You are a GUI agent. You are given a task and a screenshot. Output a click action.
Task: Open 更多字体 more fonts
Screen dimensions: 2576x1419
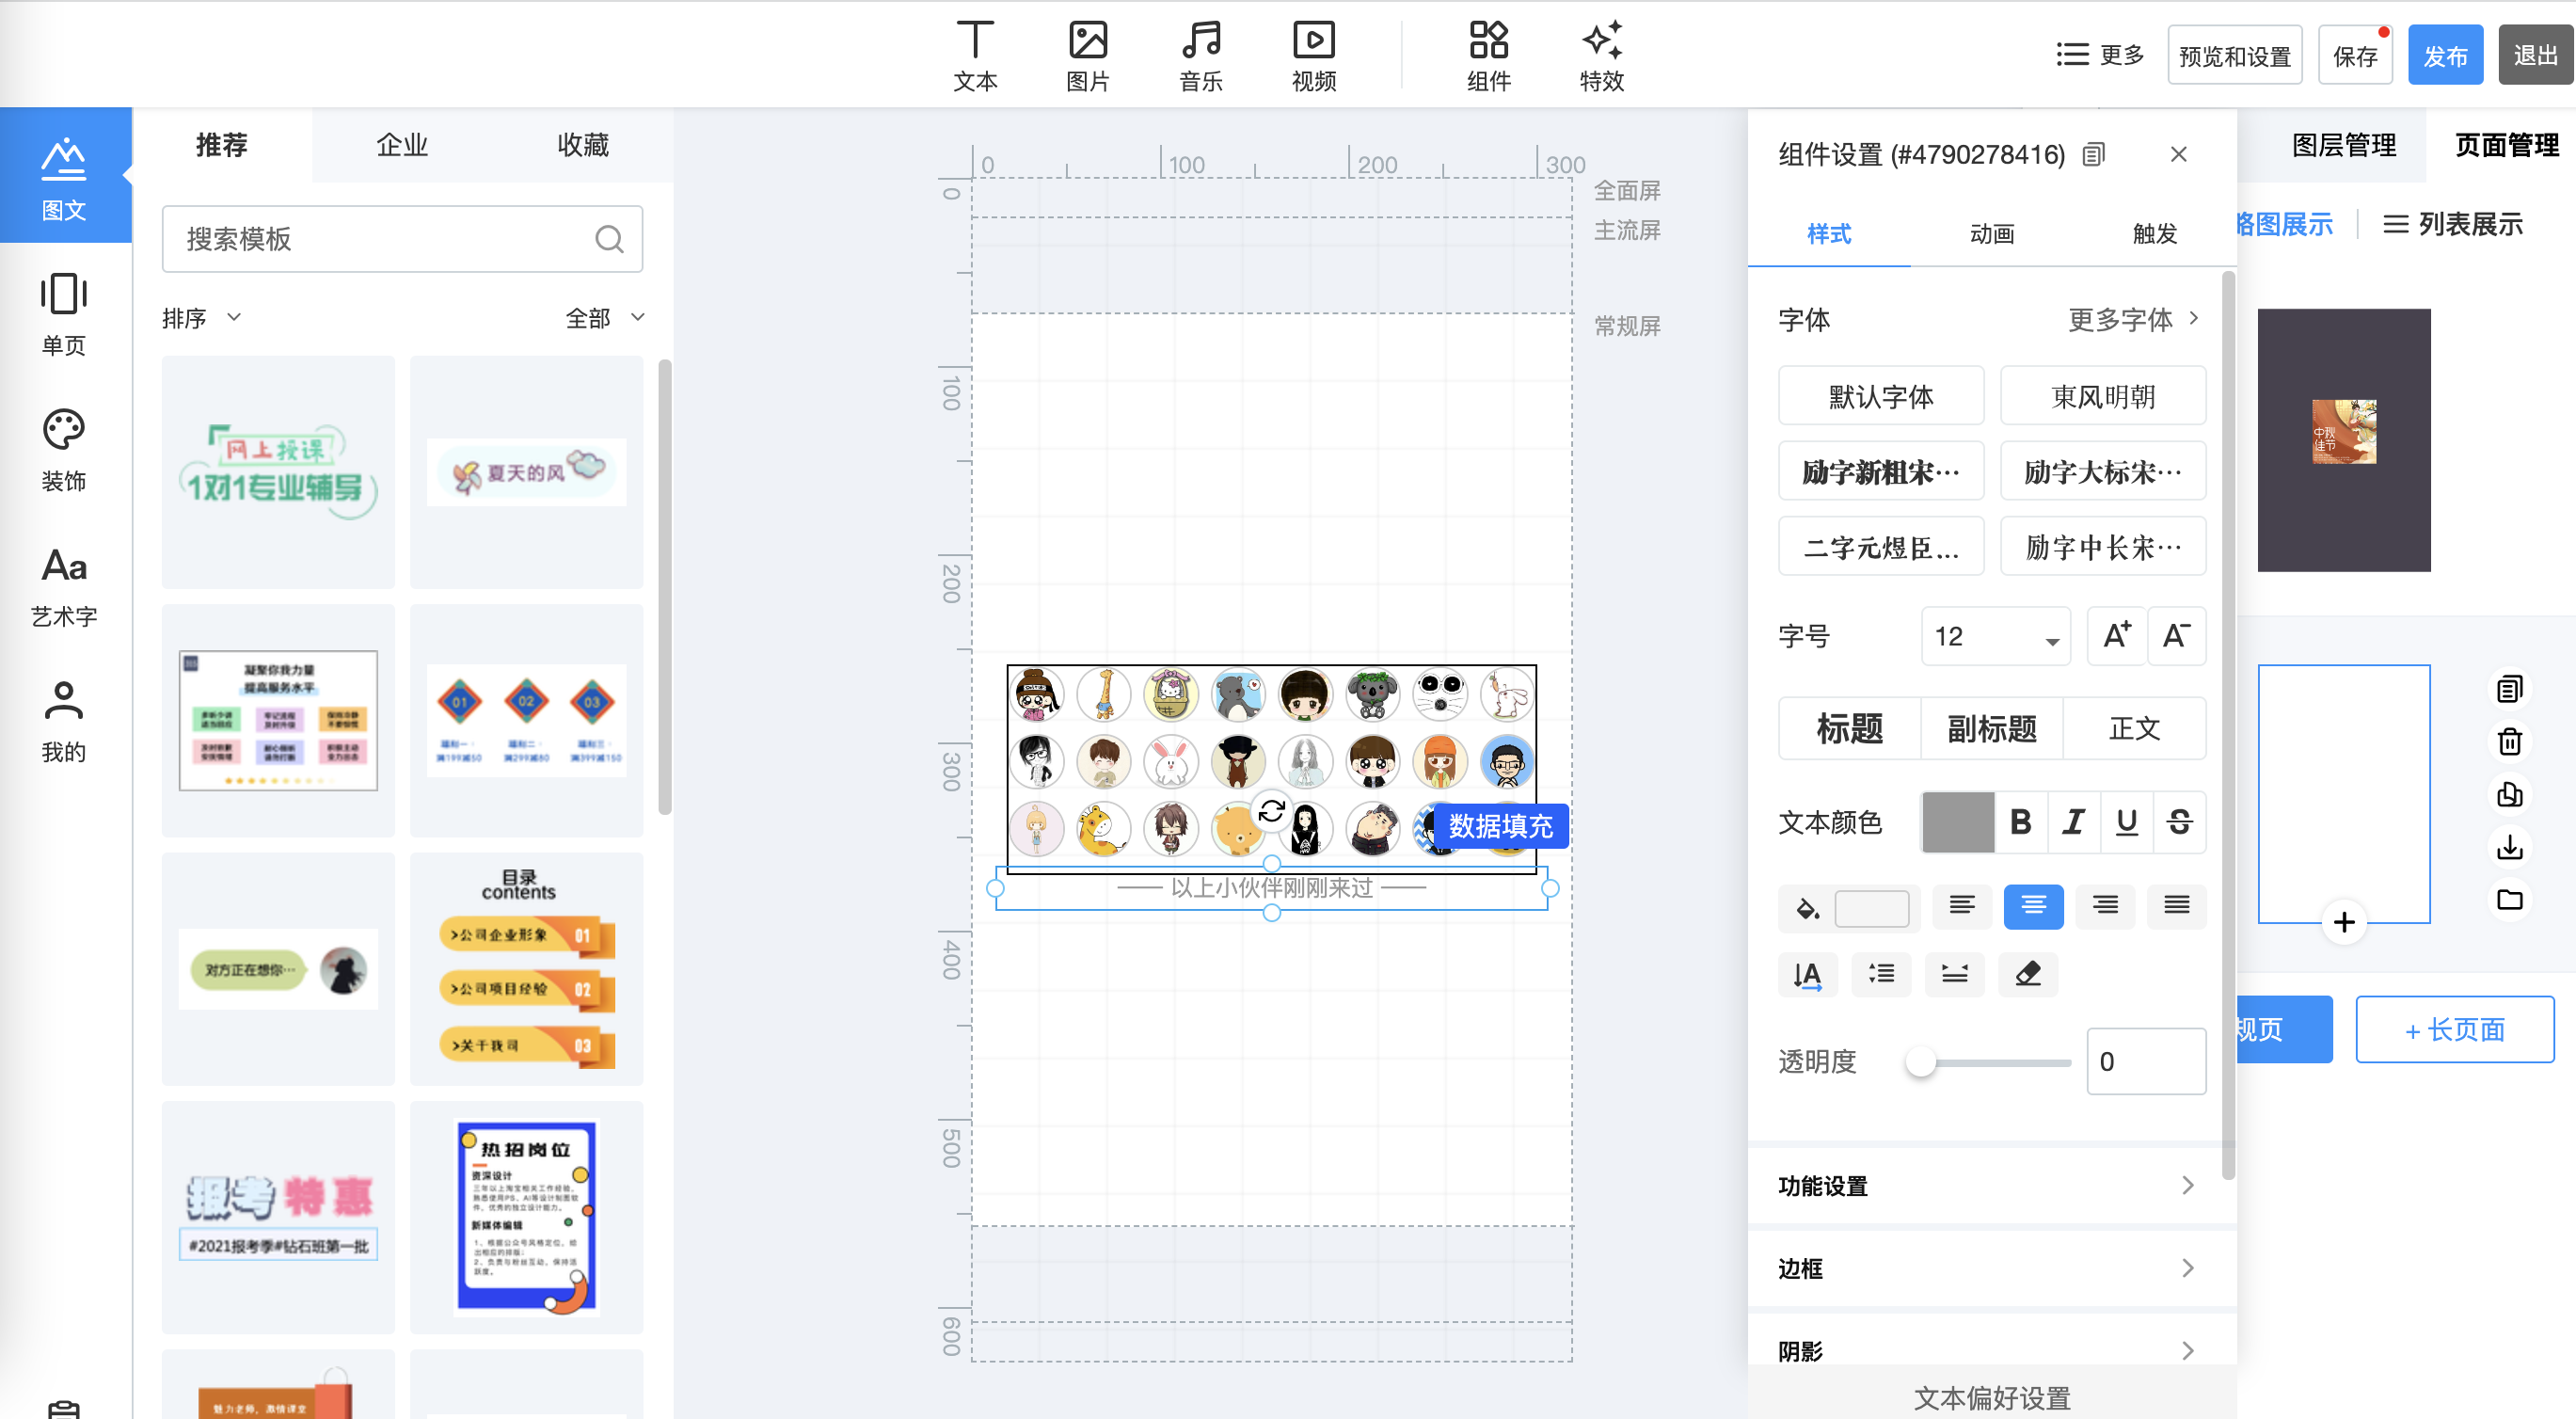(x=2134, y=320)
